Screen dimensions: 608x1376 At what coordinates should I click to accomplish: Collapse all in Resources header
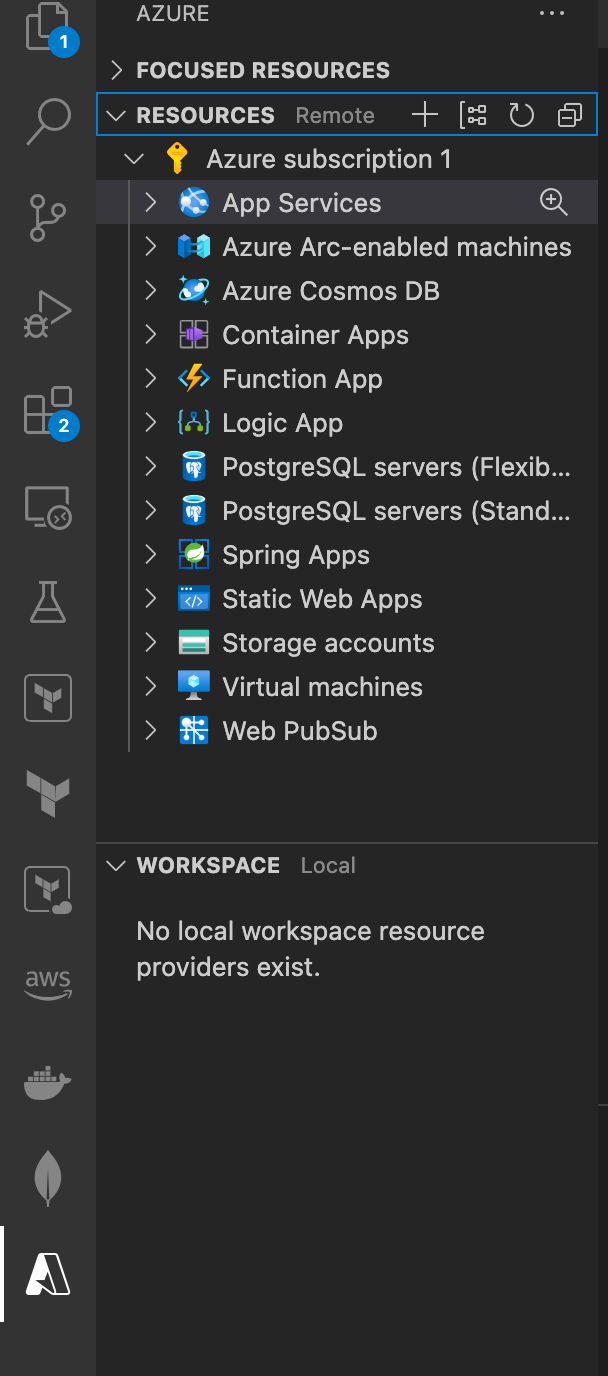tap(569, 115)
